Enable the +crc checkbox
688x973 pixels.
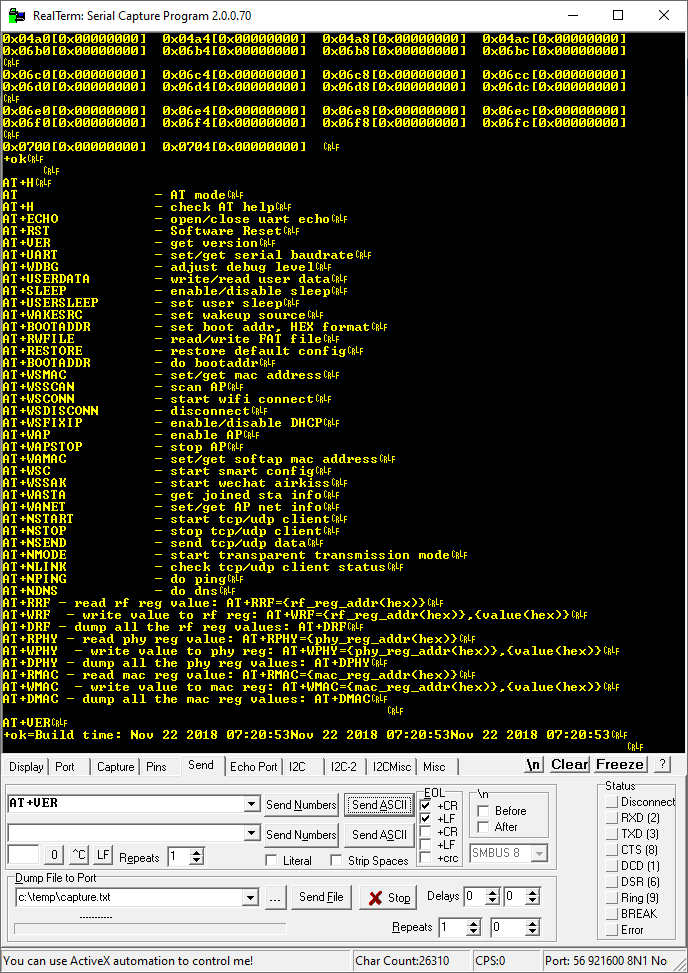426,858
